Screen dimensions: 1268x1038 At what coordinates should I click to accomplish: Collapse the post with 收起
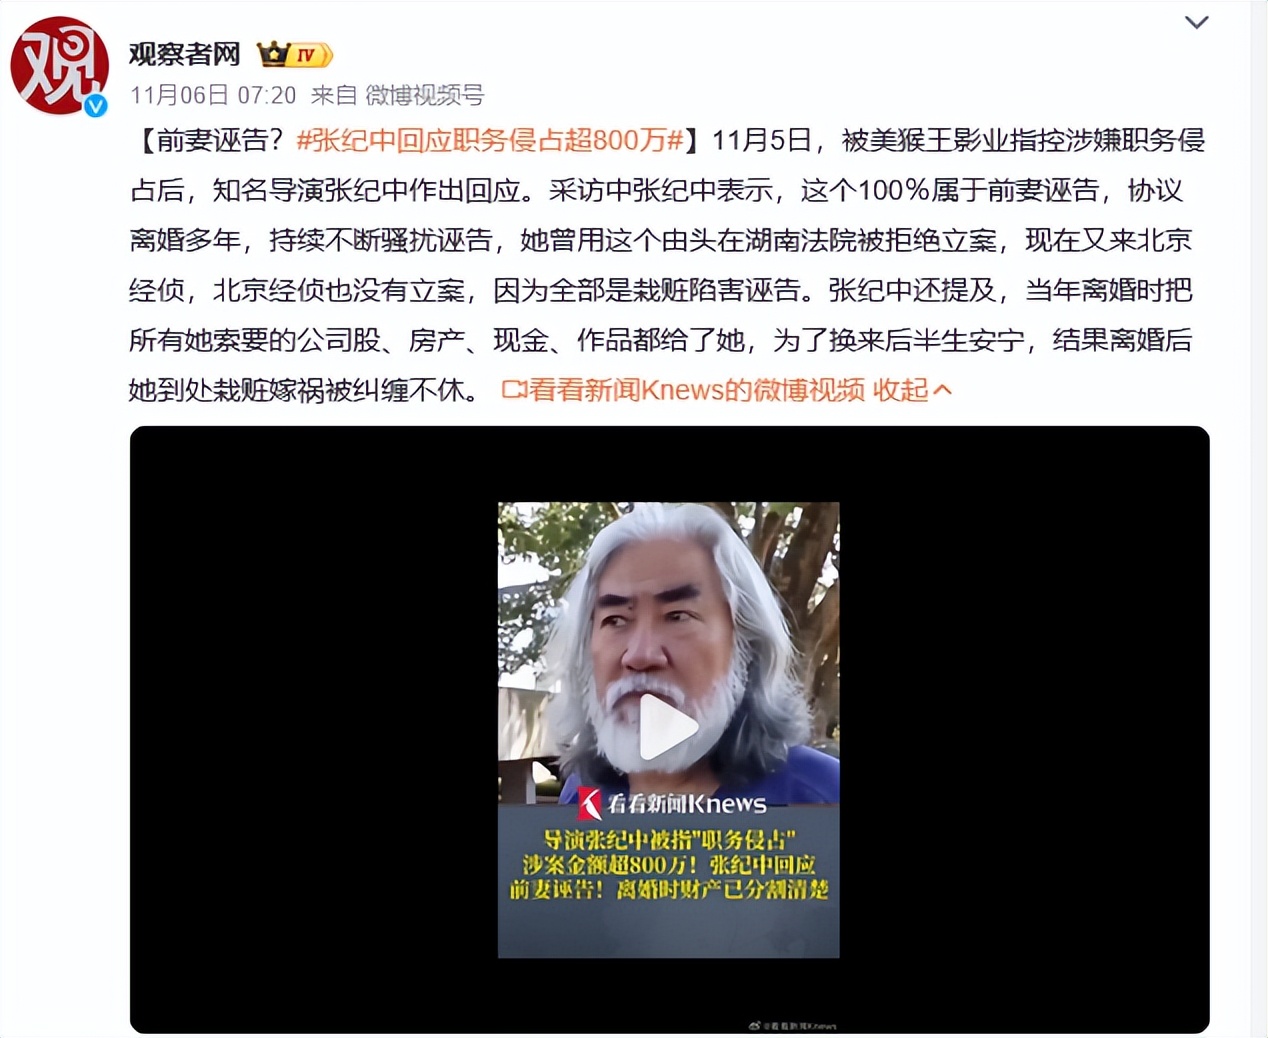point(900,389)
